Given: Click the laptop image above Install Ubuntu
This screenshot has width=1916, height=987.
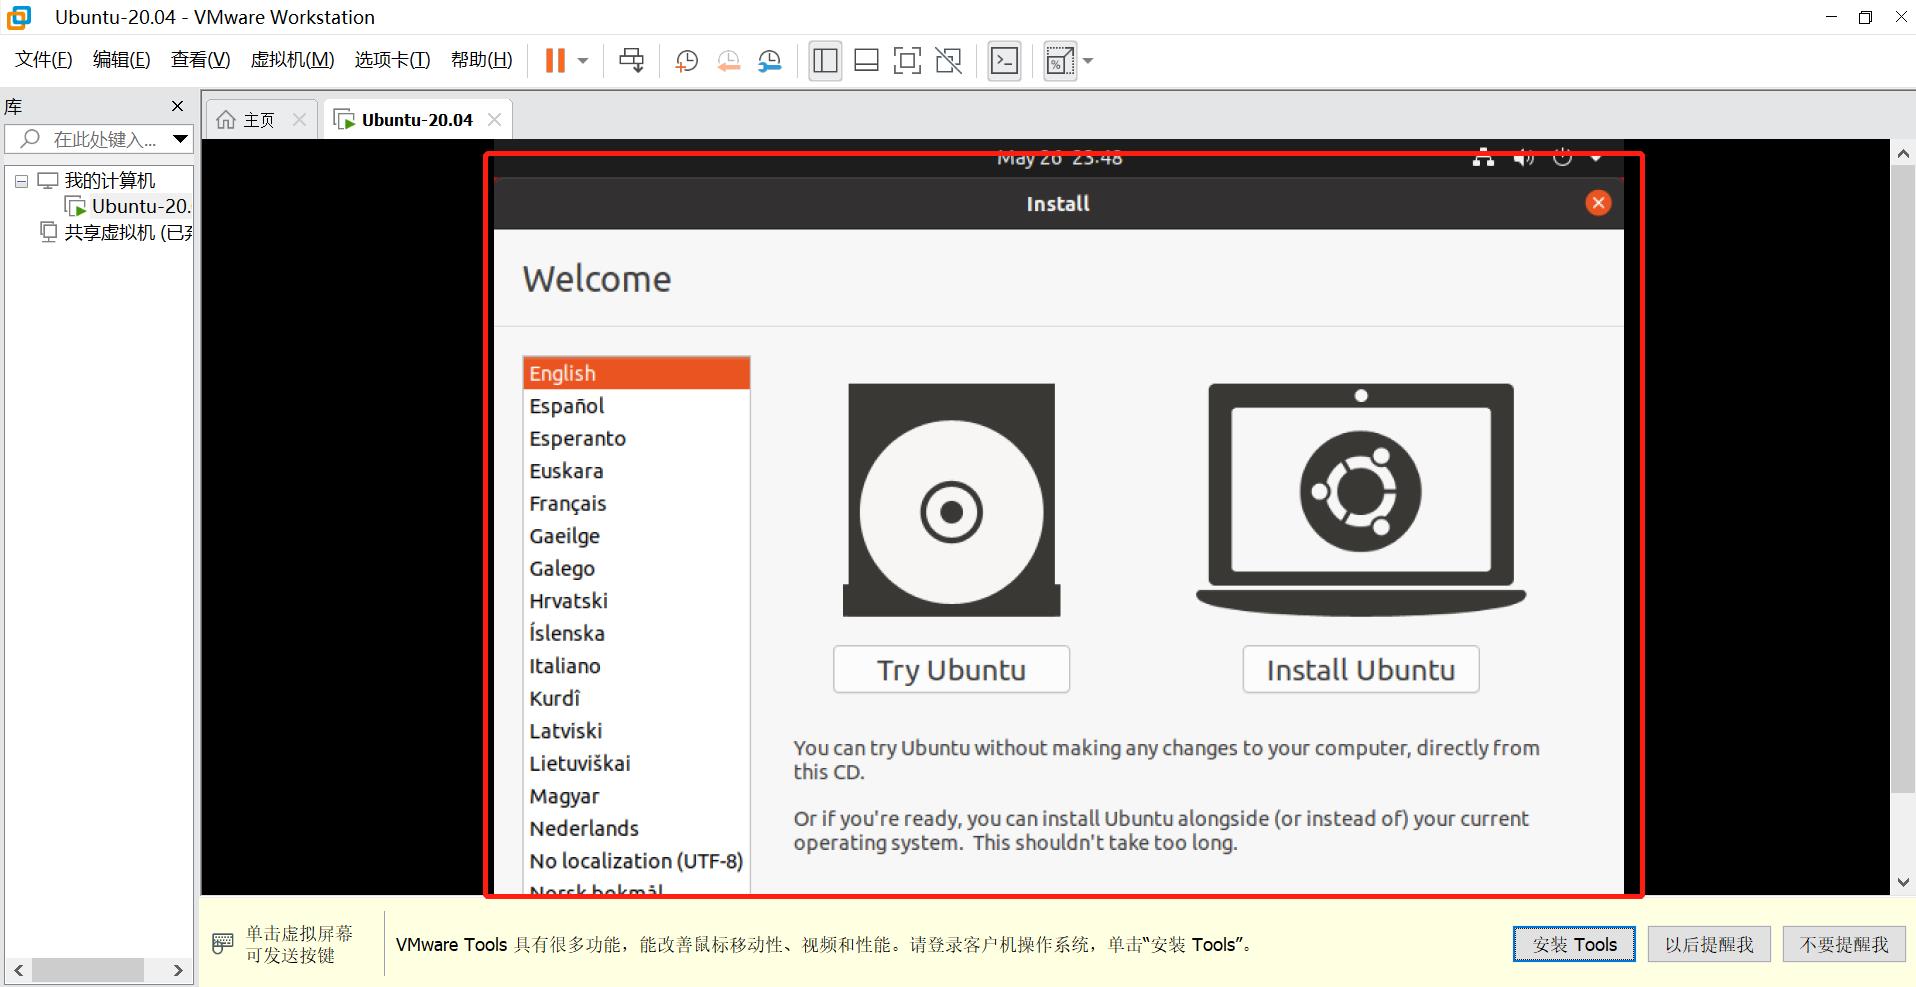Looking at the screenshot, I should 1361,499.
